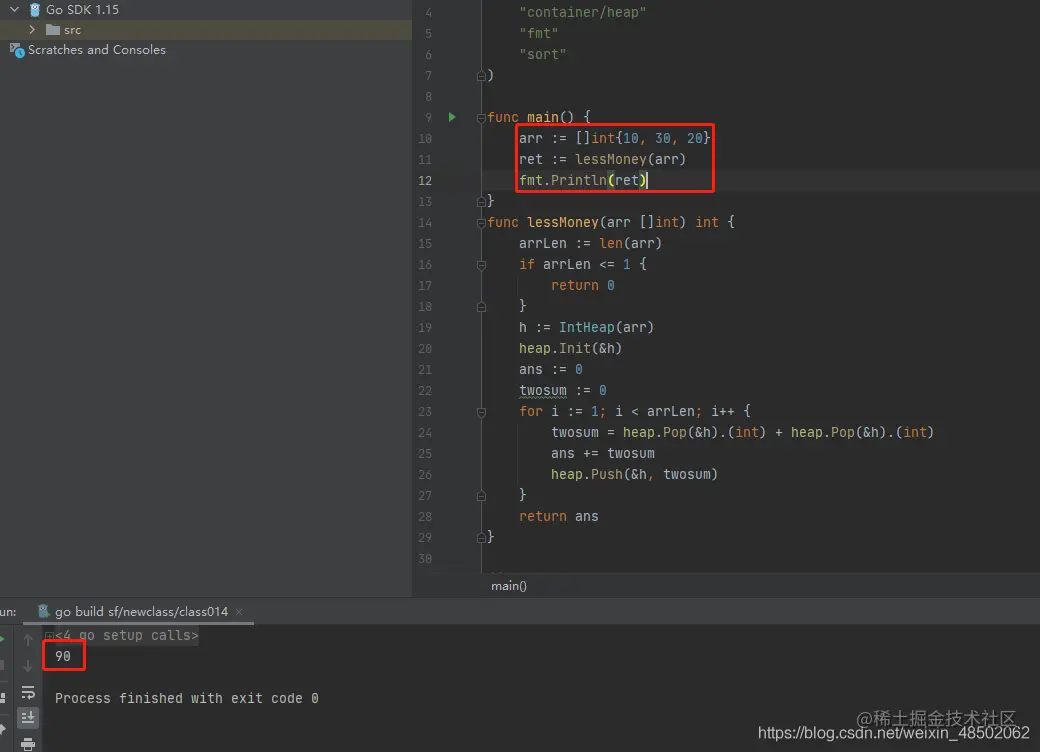Select Scratches and Consoles in project tree
Screen dimensions: 1040x752
tap(97, 50)
